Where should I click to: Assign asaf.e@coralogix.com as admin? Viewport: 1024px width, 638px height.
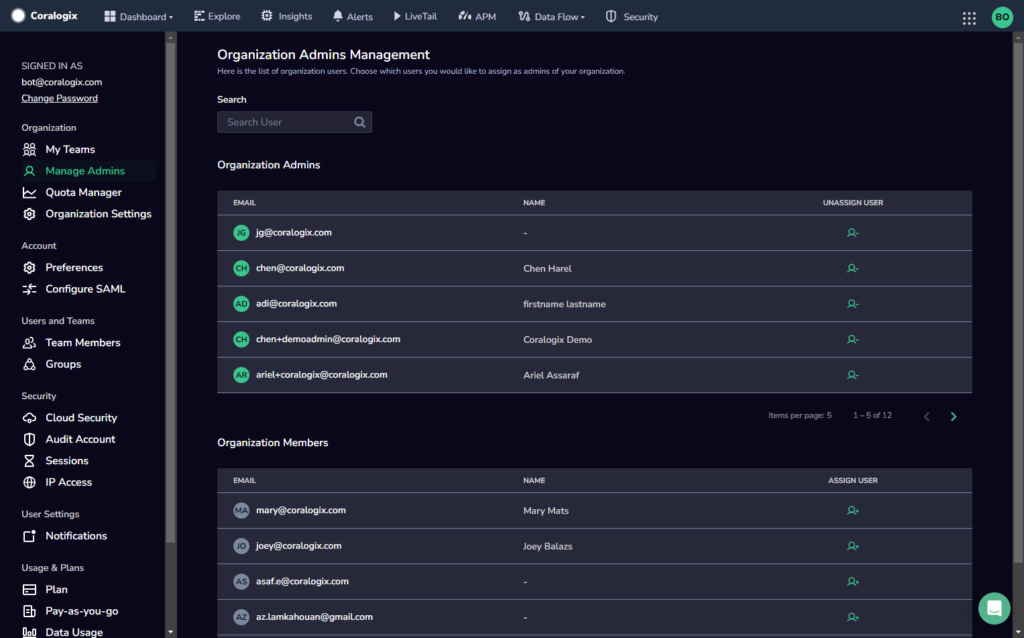pyautogui.click(x=852, y=581)
